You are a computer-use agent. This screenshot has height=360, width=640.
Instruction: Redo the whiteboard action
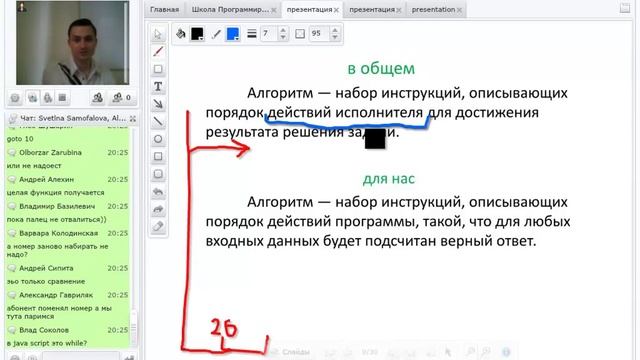tap(158, 209)
